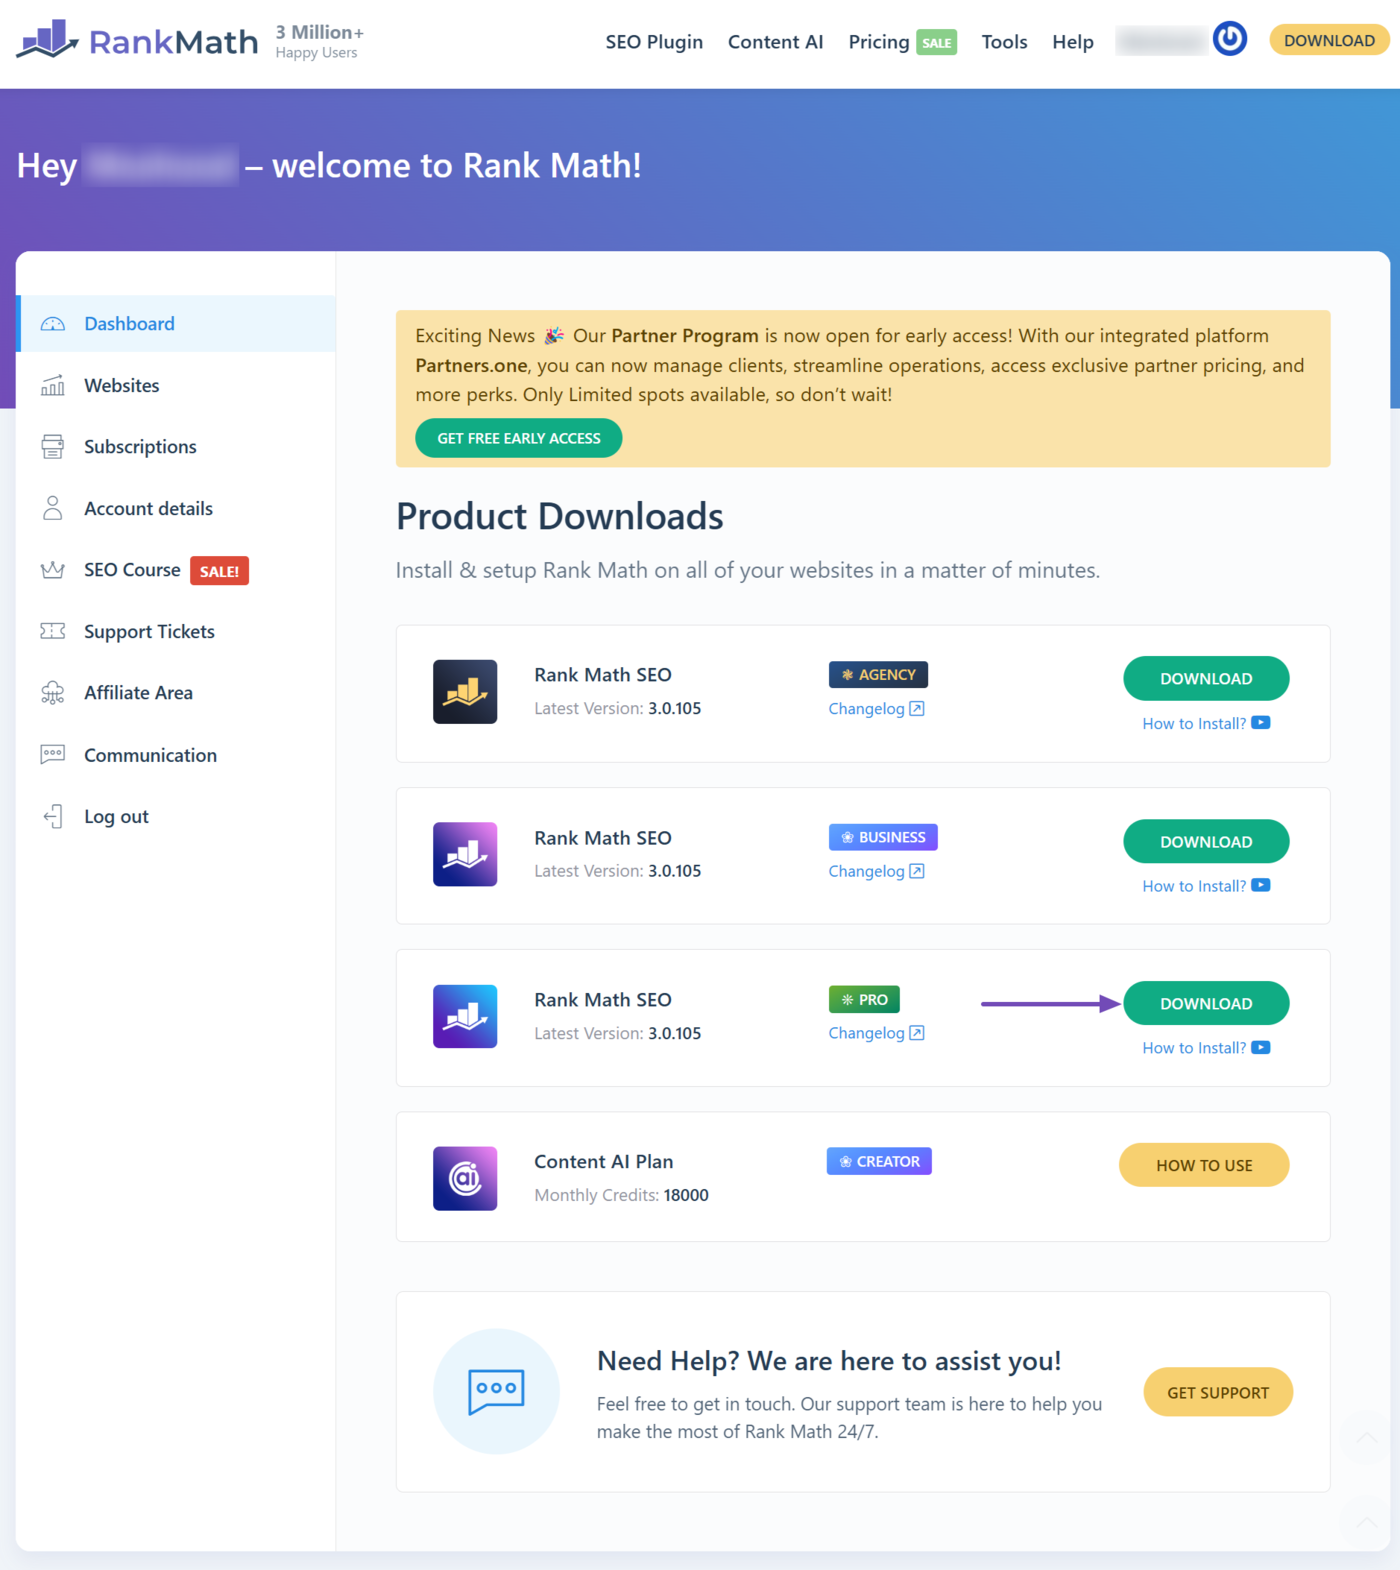Click the external link icon beside the Pro Changelog
Image resolution: width=1400 pixels, height=1570 pixels.
coord(917,1033)
